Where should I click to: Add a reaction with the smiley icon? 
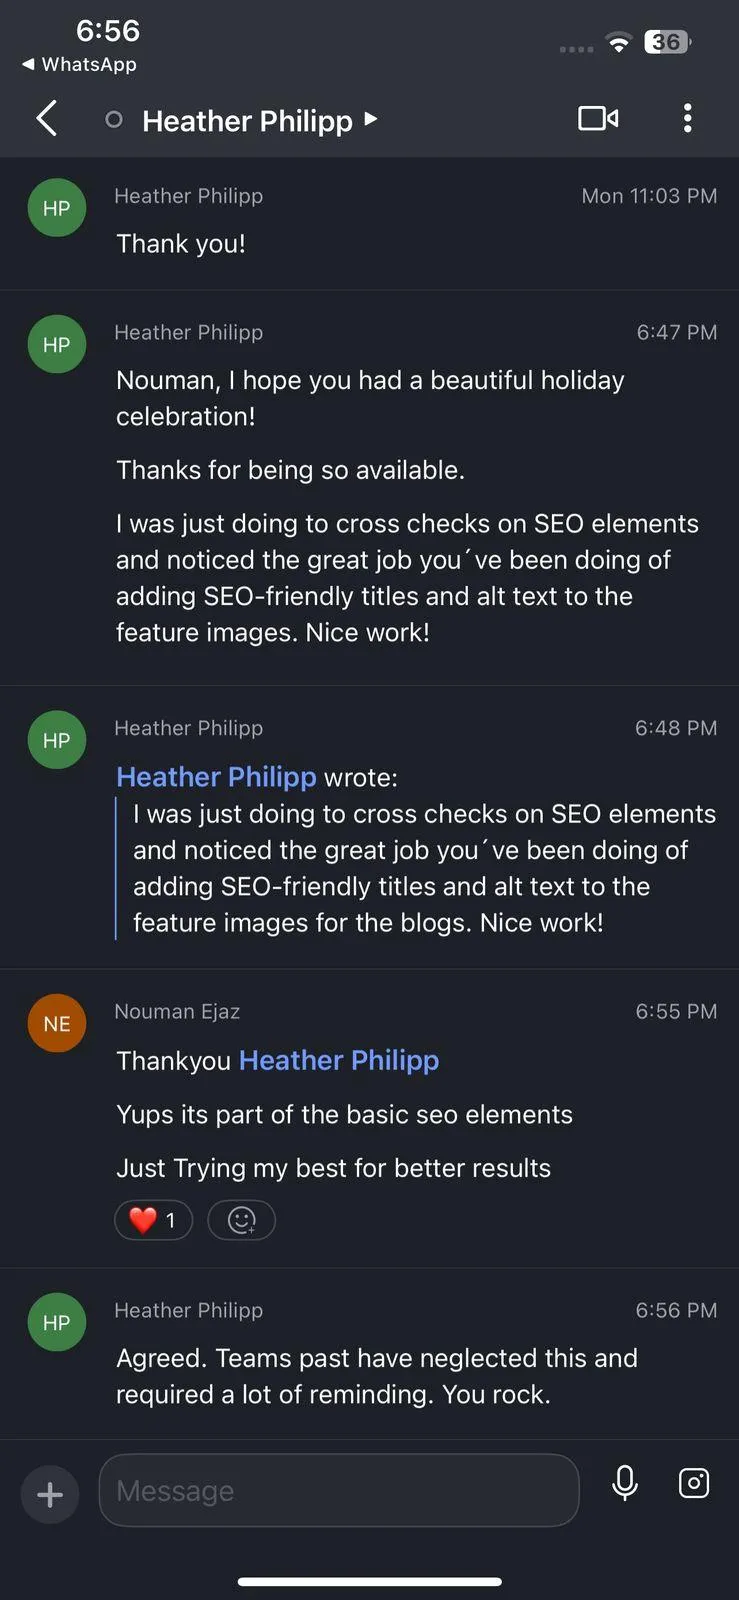click(241, 1220)
